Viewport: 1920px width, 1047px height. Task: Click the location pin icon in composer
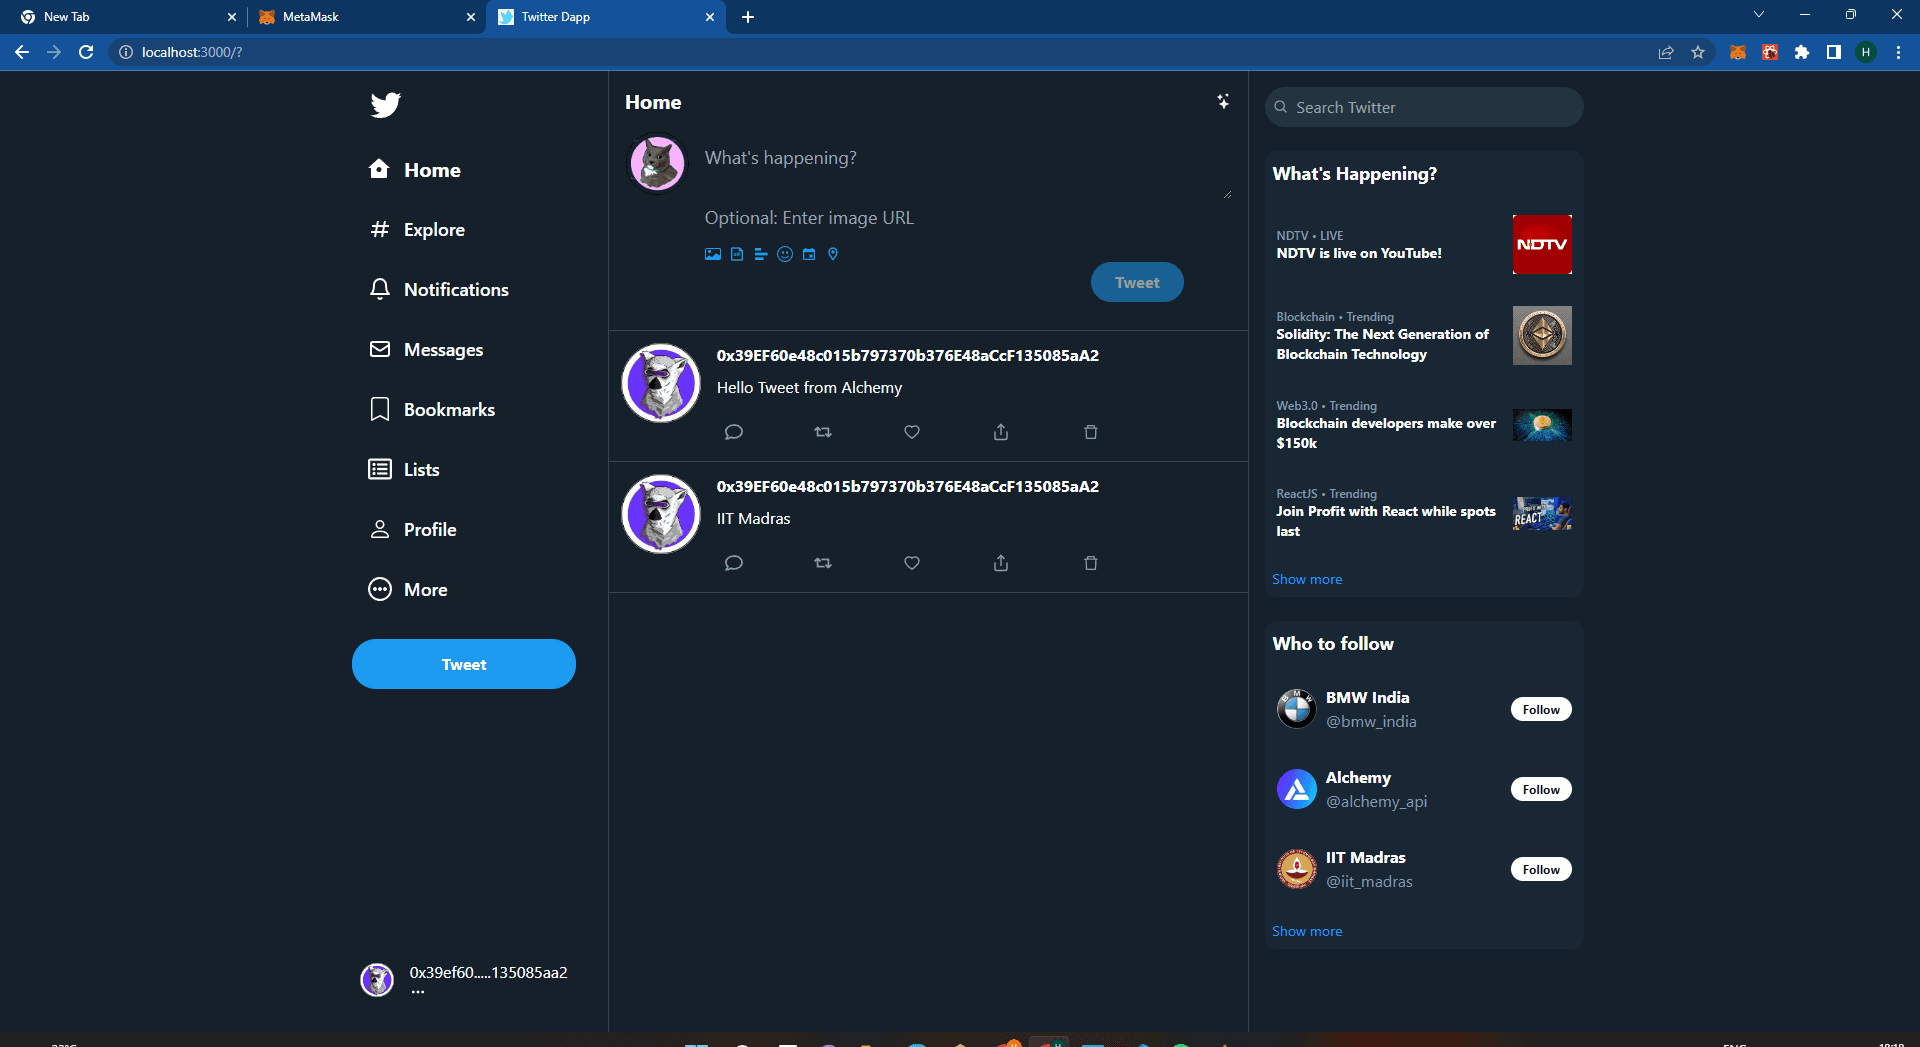(833, 254)
